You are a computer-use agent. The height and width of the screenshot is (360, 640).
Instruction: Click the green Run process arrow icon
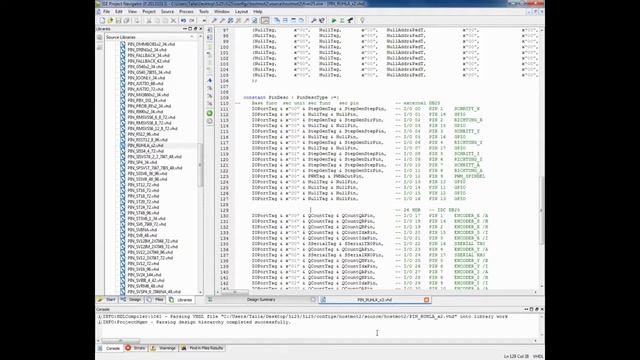click(x=334, y=20)
